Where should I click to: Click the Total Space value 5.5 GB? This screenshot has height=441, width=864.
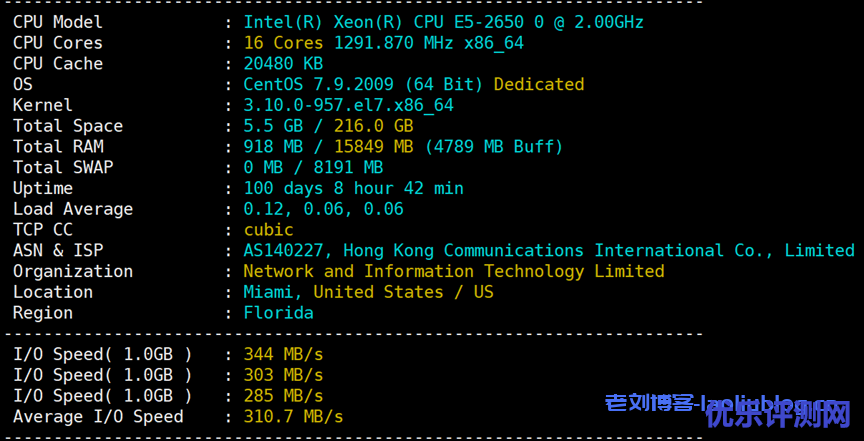pyautogui.click(x=273, y=126)
